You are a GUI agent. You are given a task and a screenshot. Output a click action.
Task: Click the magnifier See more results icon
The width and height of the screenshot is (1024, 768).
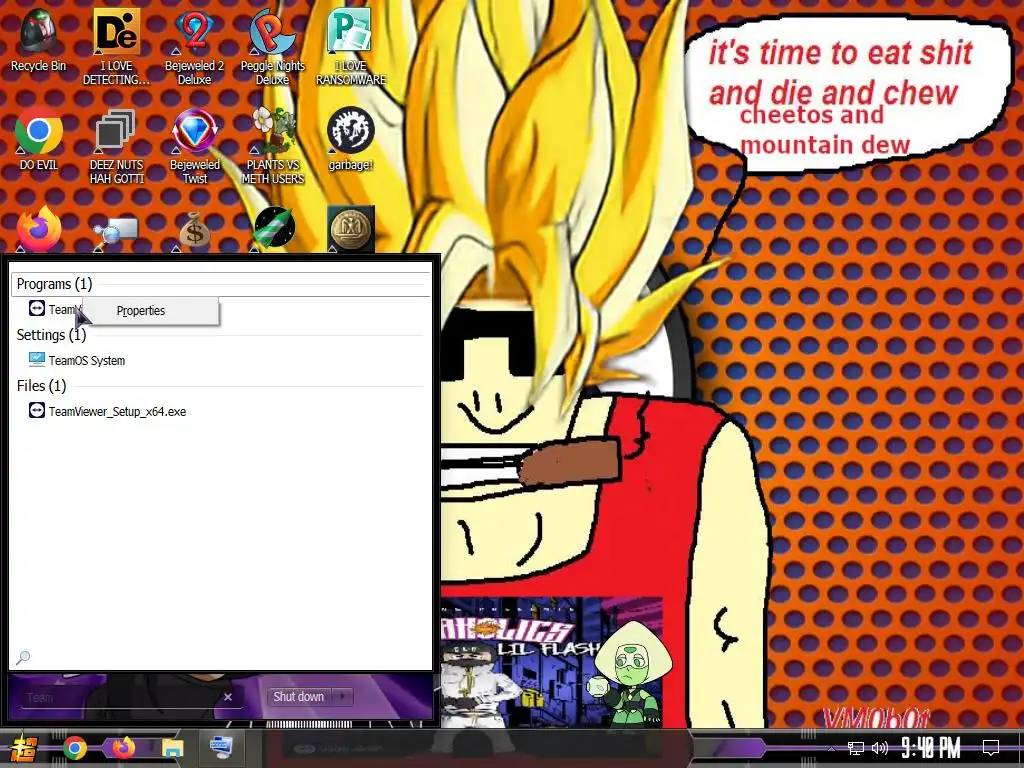(23, 657)
